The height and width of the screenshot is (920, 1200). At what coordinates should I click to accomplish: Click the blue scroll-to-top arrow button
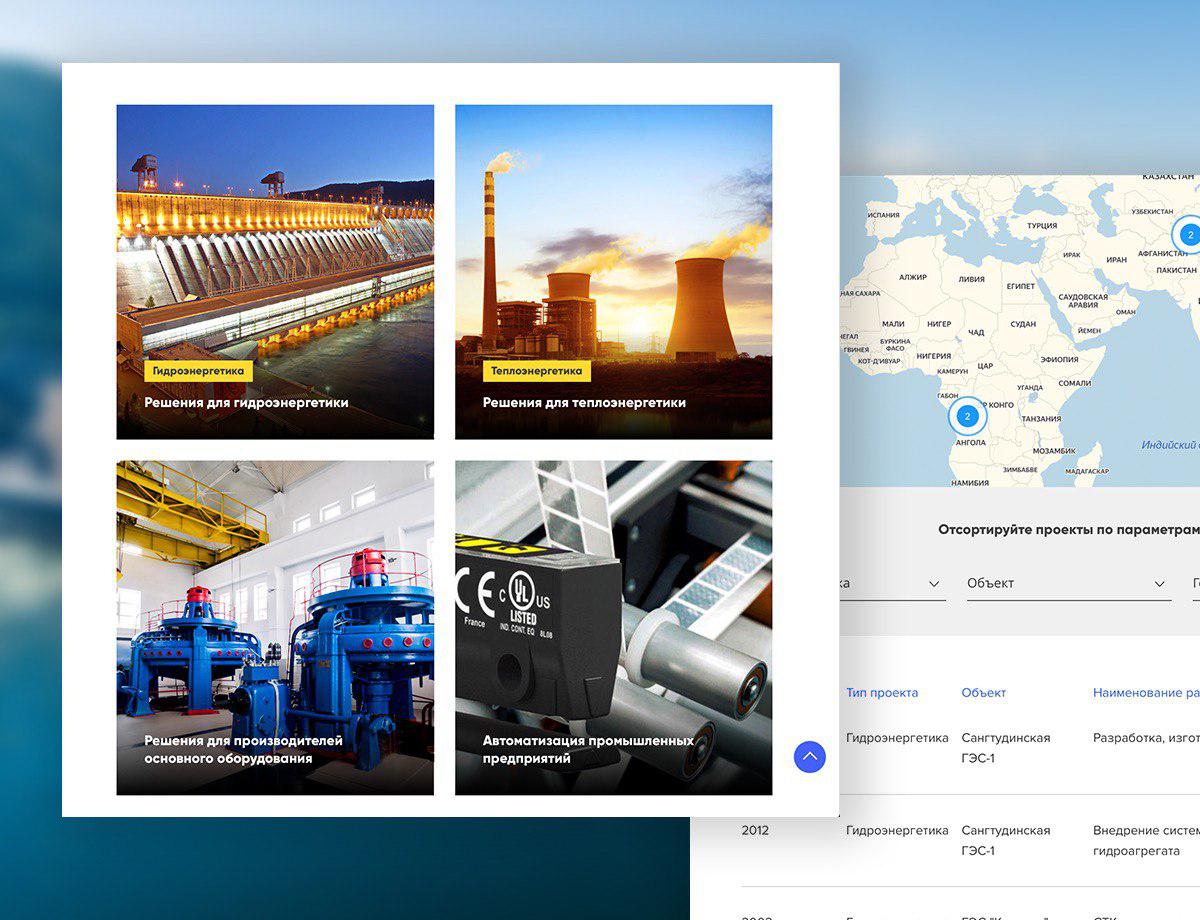click(x=810, y=757)
